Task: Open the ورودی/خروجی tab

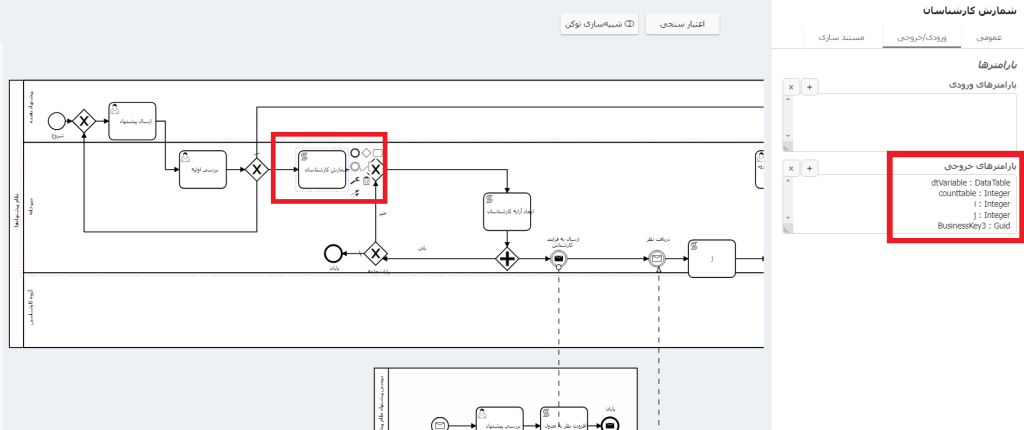Action: tap(911, 37)
